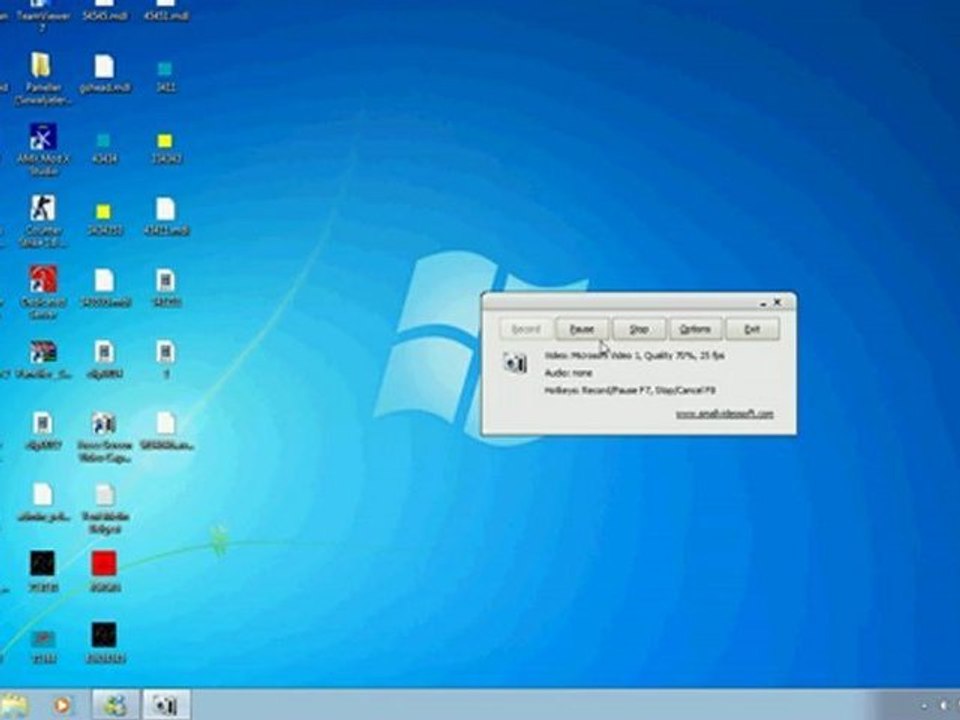Click the screen recorder taskbar button
The width and height of the screenshot is (960, 720).
pyautogui.click(x=166, y=705)
